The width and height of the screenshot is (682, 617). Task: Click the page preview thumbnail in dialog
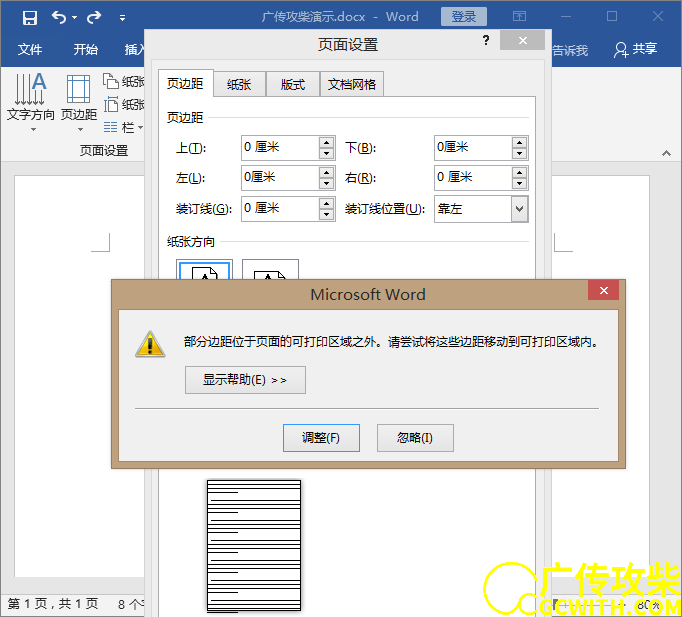pyautogui.click(x=254, y=546)
